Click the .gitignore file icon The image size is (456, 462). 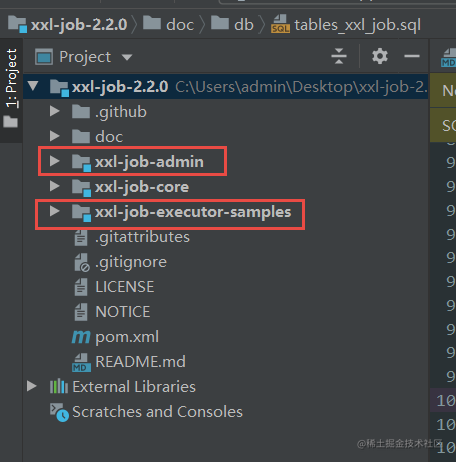tap(82, 262)
